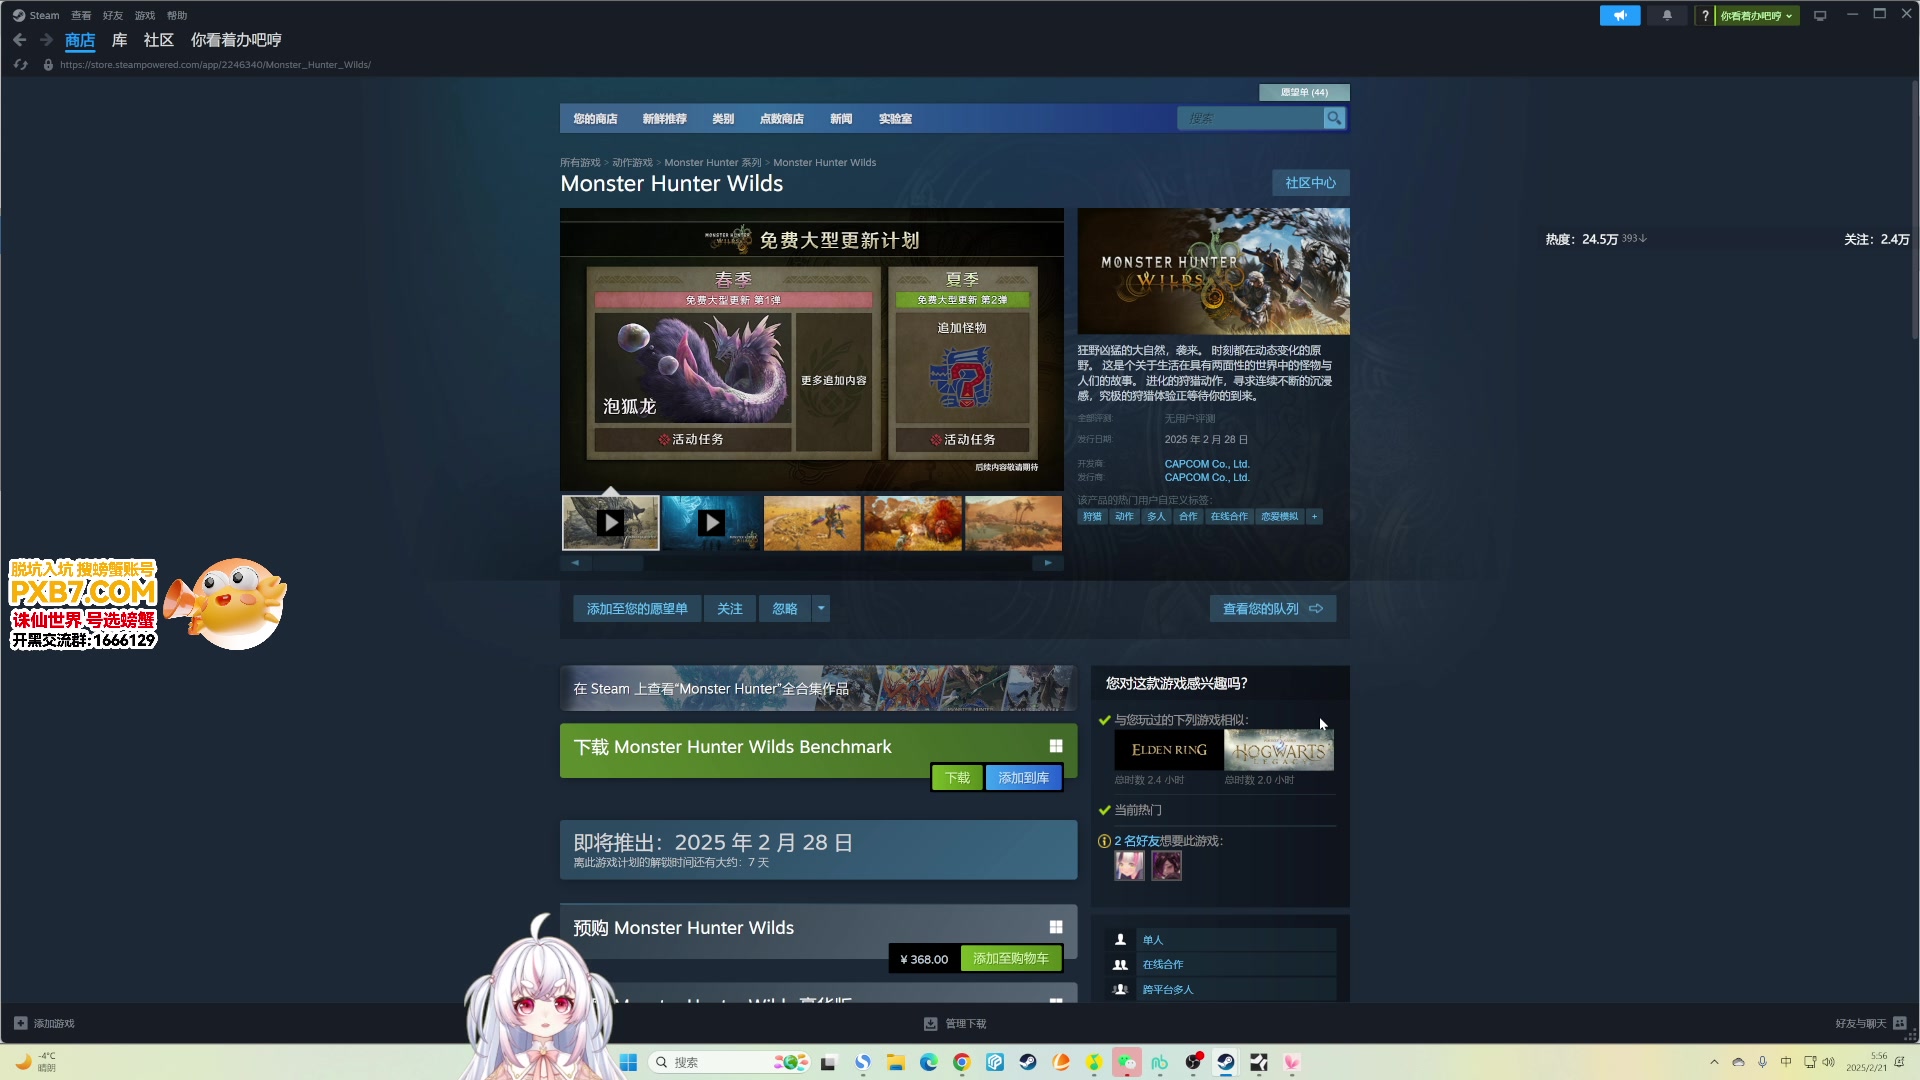Open the 好友 menu
This screenshot has width=1920, height=1080.
[x=113, y=15]
